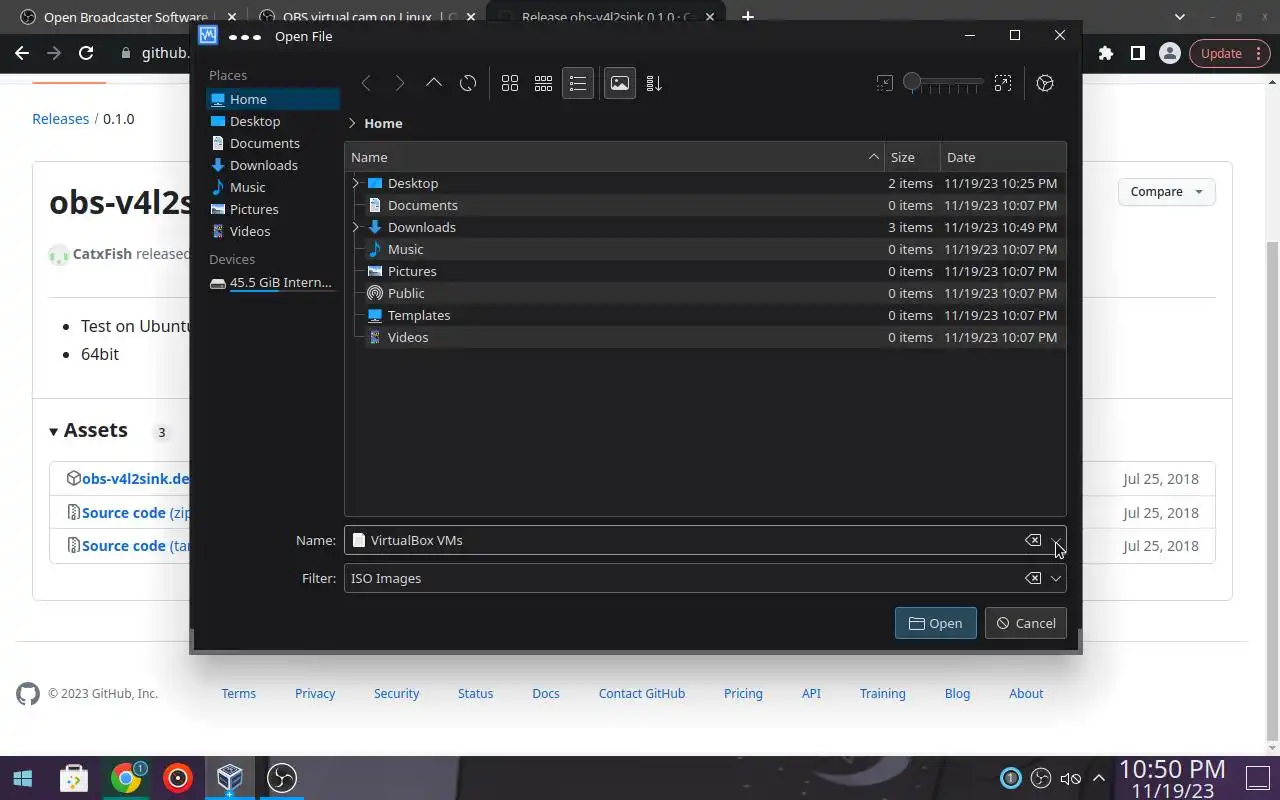This screenshot has width=1280, height=800.
Task: Select Documents in the Places panel
Action: [x=273, y=143]
